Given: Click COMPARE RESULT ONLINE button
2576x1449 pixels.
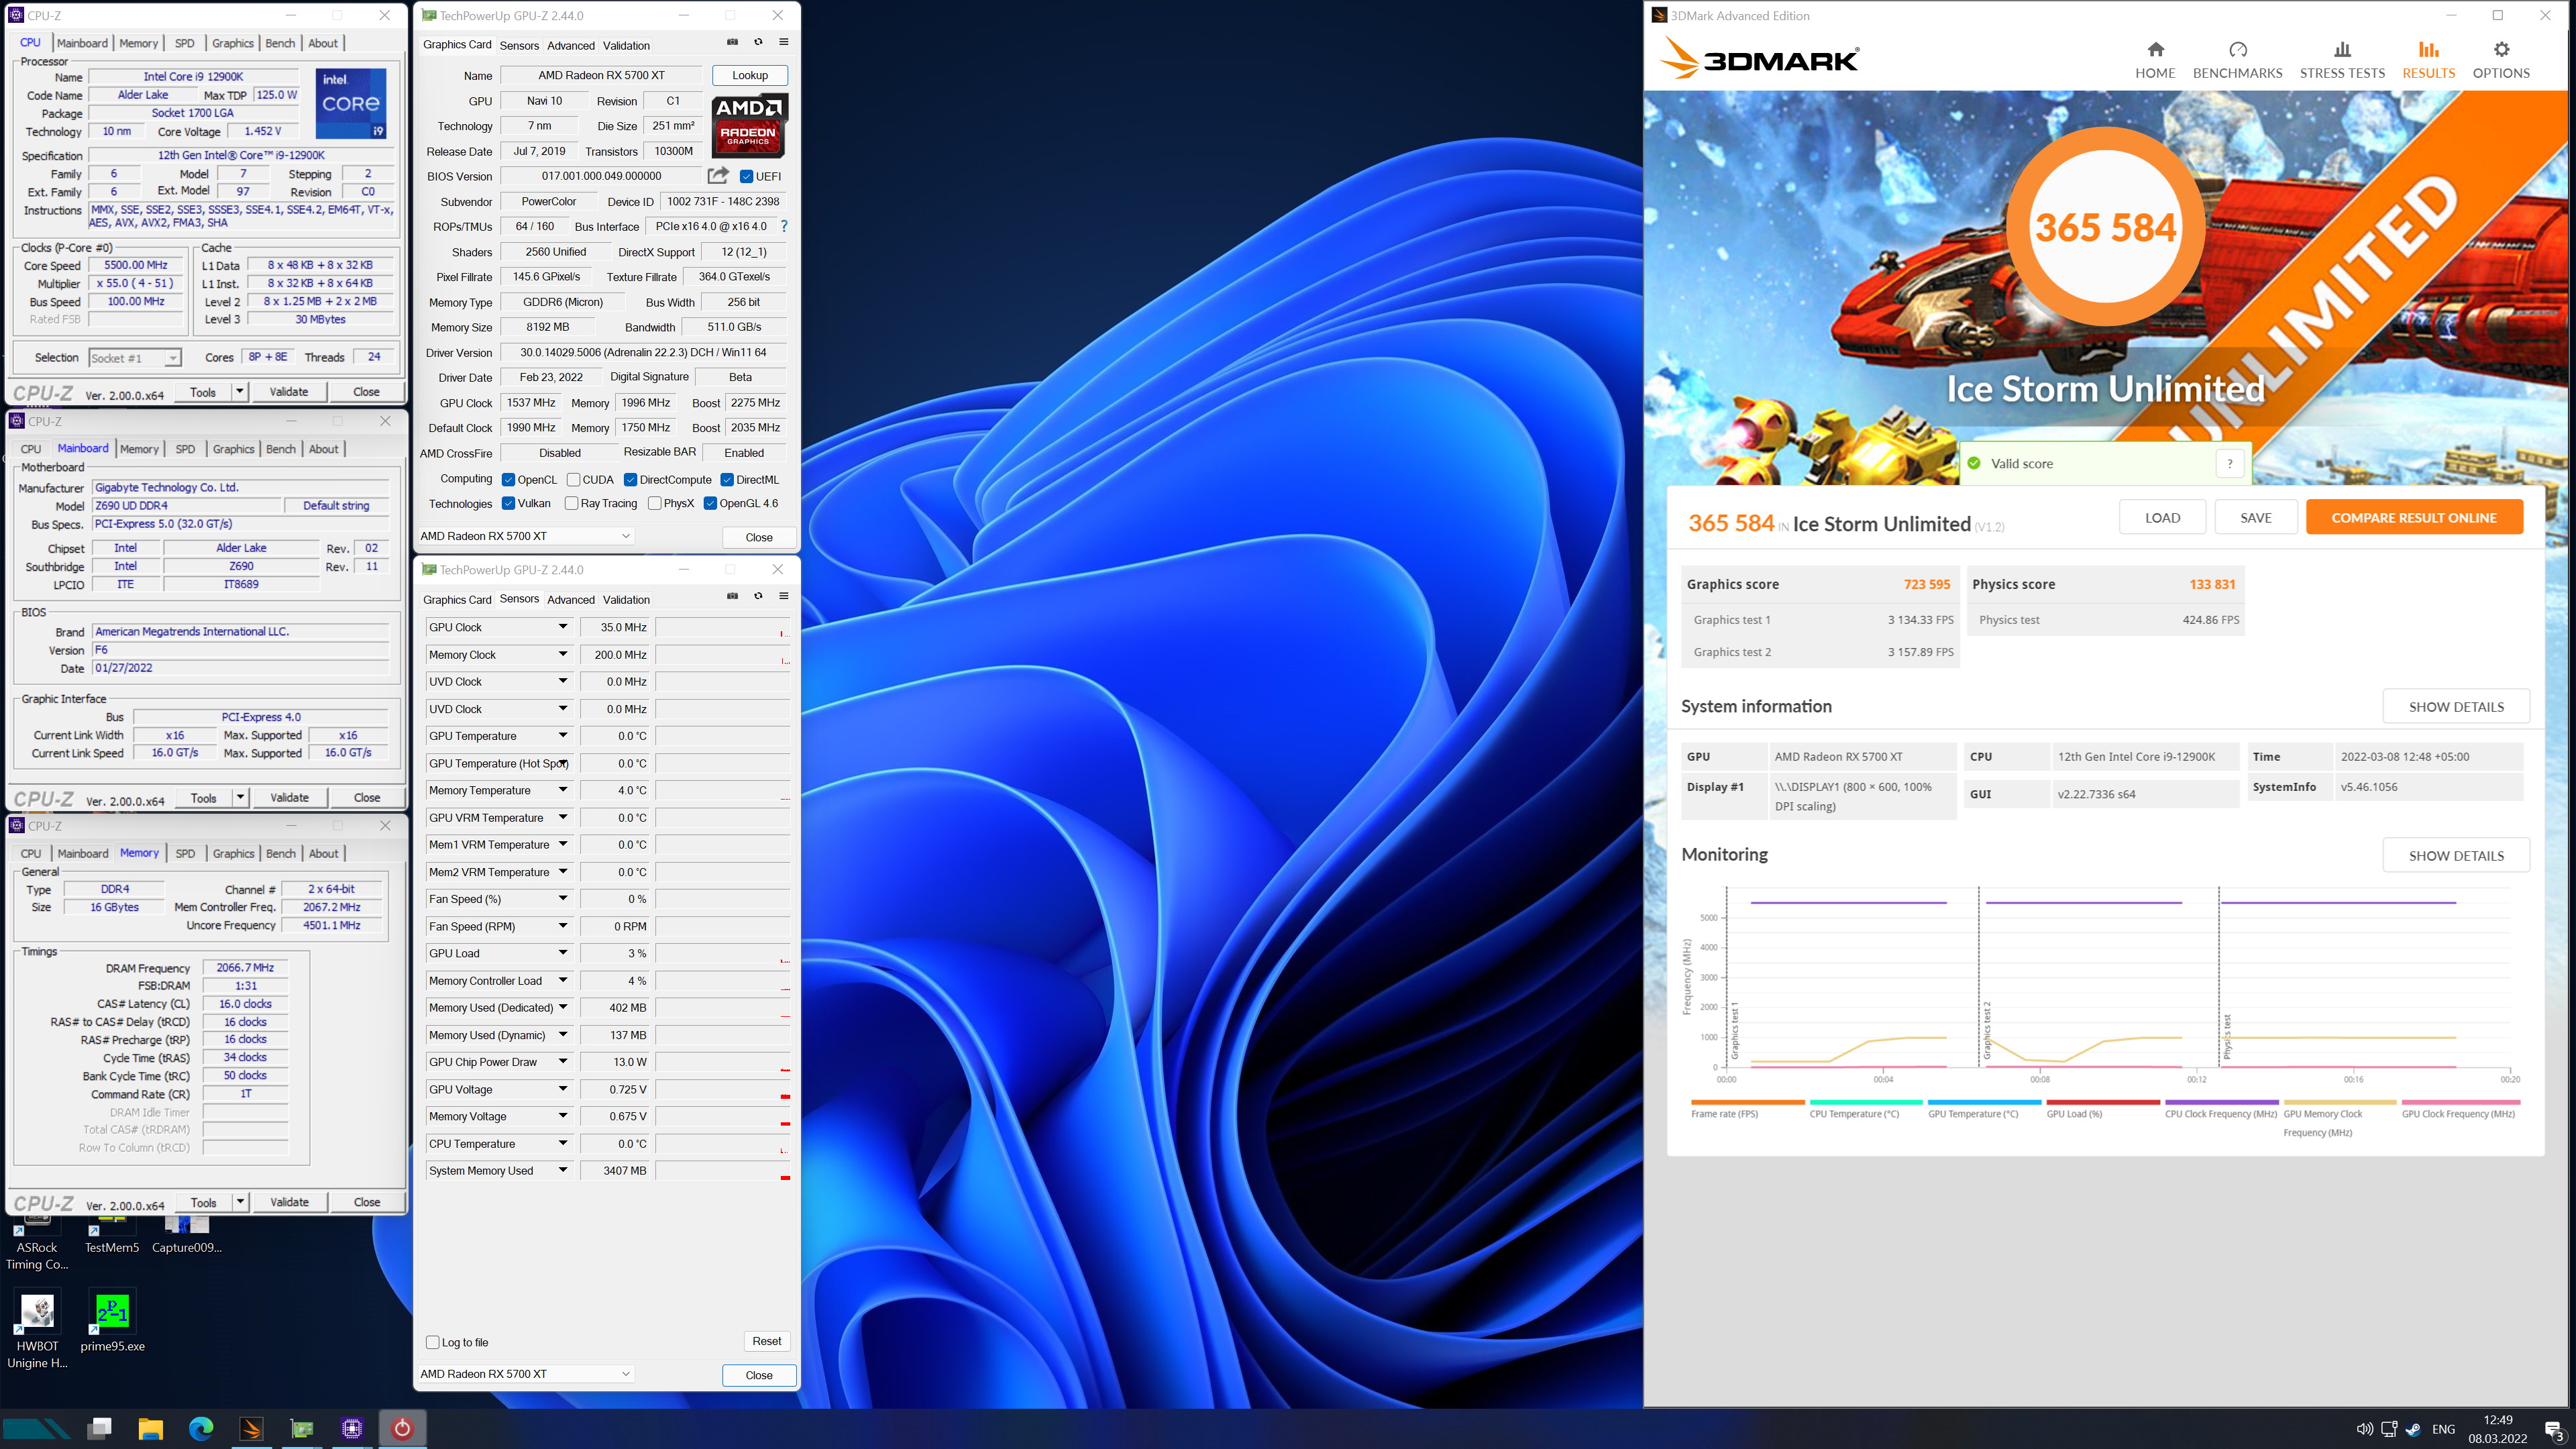Looking at the screenshot, I should coord(2414,518).
